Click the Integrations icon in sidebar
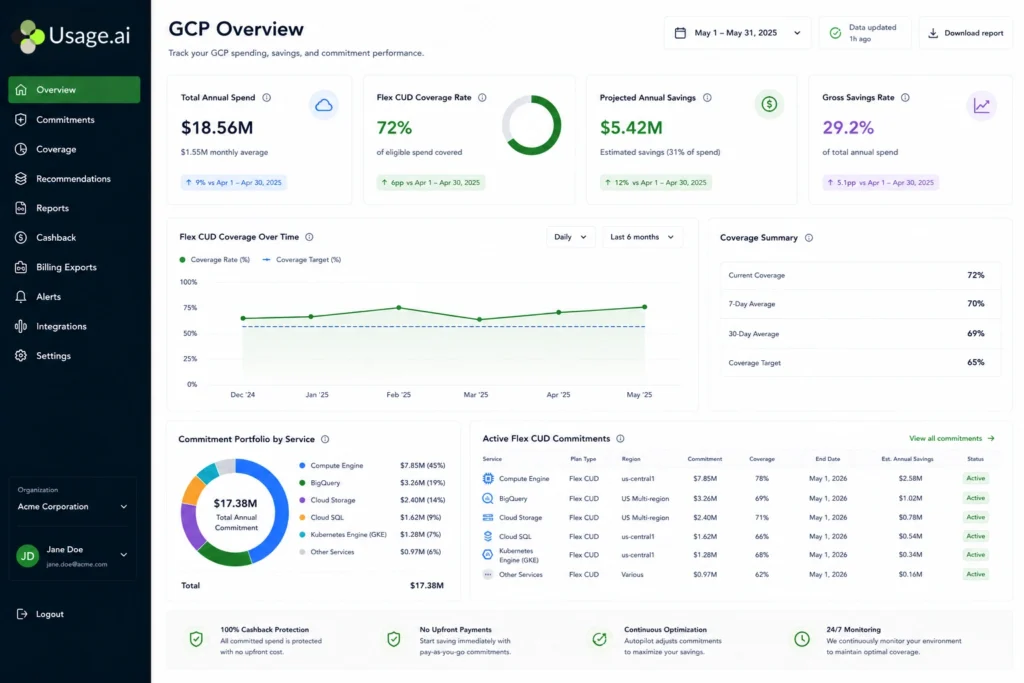The image size is (1024, 683). [21, 326]
